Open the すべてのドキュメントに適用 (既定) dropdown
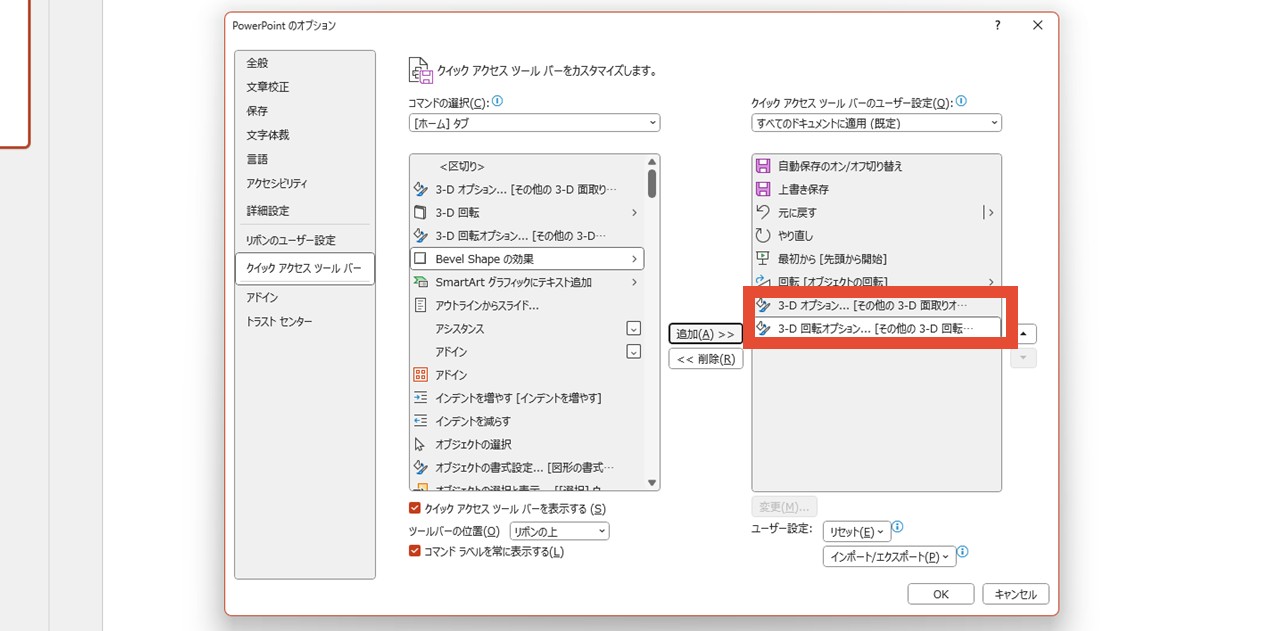 (x=877, y=123)
